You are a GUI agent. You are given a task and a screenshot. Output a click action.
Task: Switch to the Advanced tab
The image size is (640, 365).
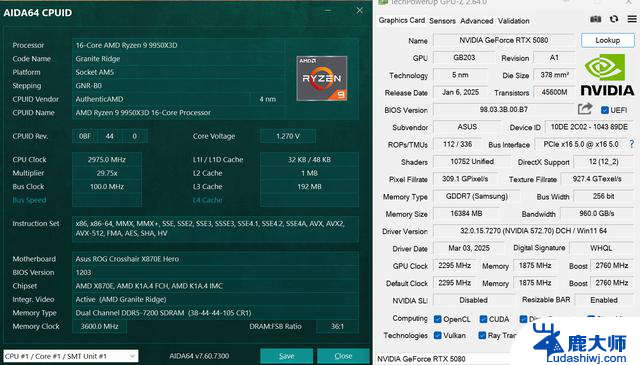pos(477,21)
